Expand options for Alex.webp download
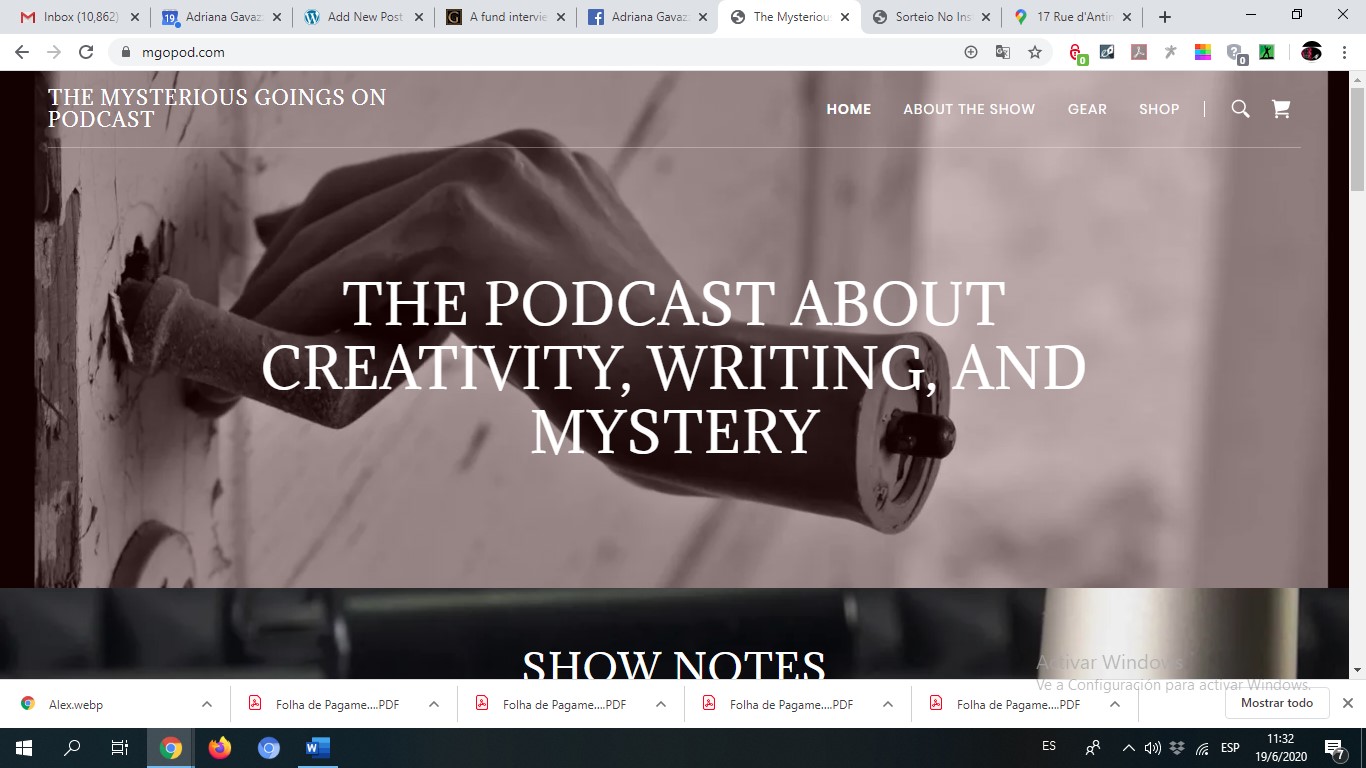This screenshot has height=768, width=1366. [207, 704]
